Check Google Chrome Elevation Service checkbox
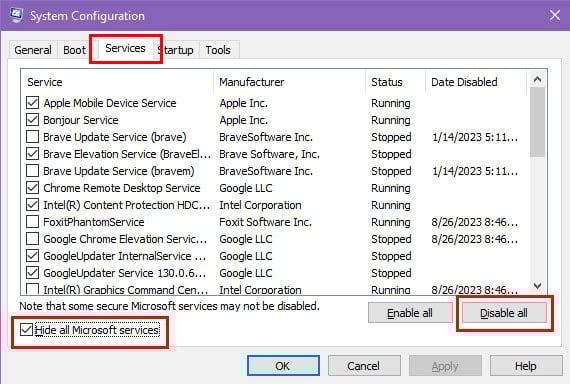Image resolution: width=570 pixels, height=384 pixels. tap(32, 239)
